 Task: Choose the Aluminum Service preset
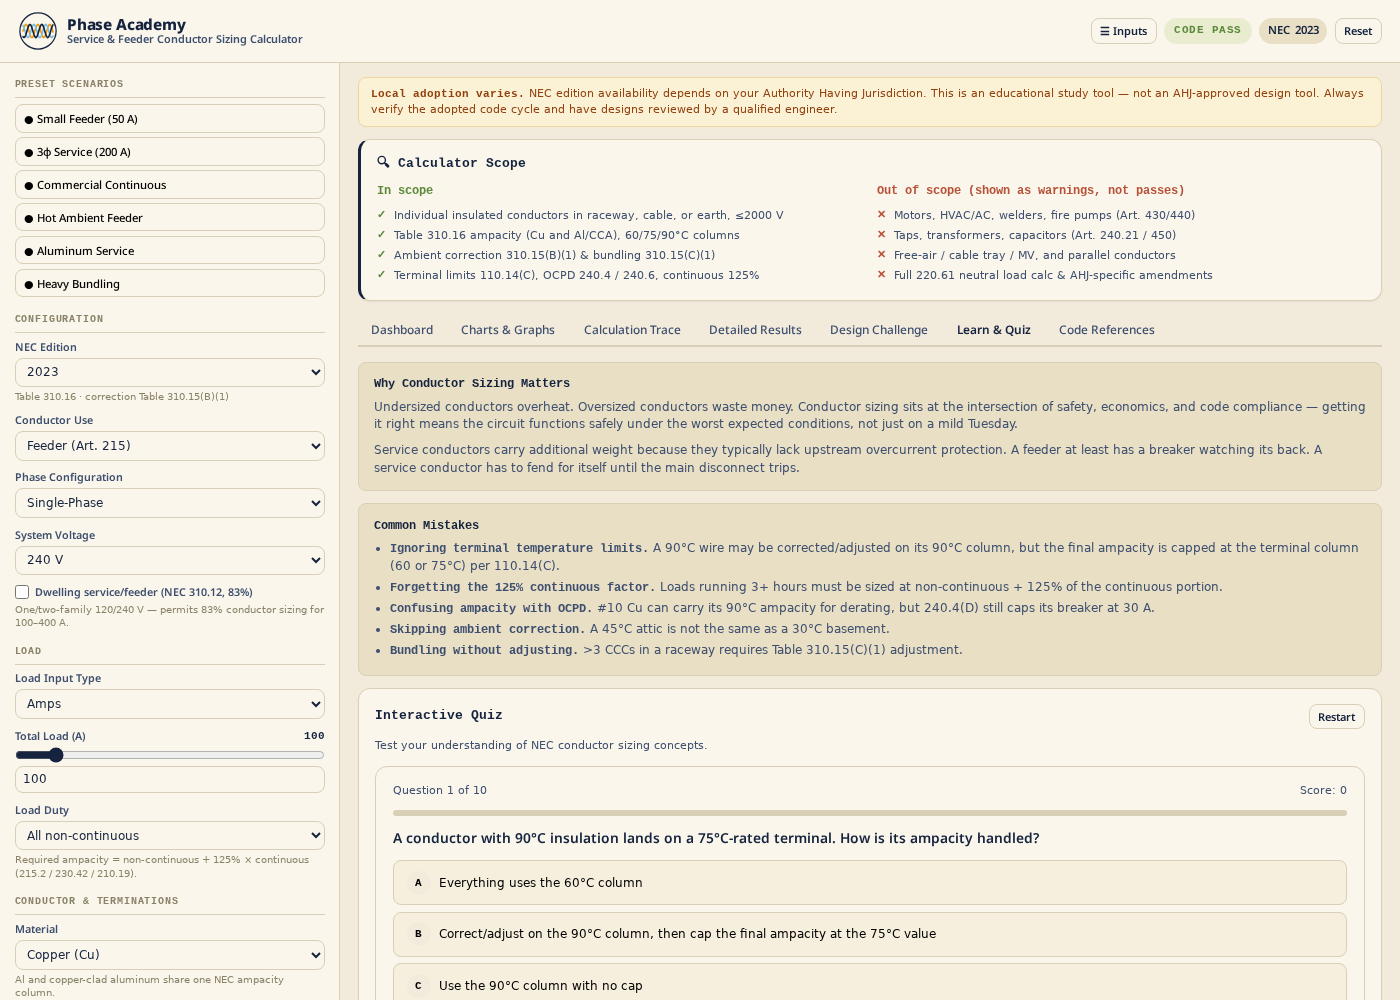170,250
